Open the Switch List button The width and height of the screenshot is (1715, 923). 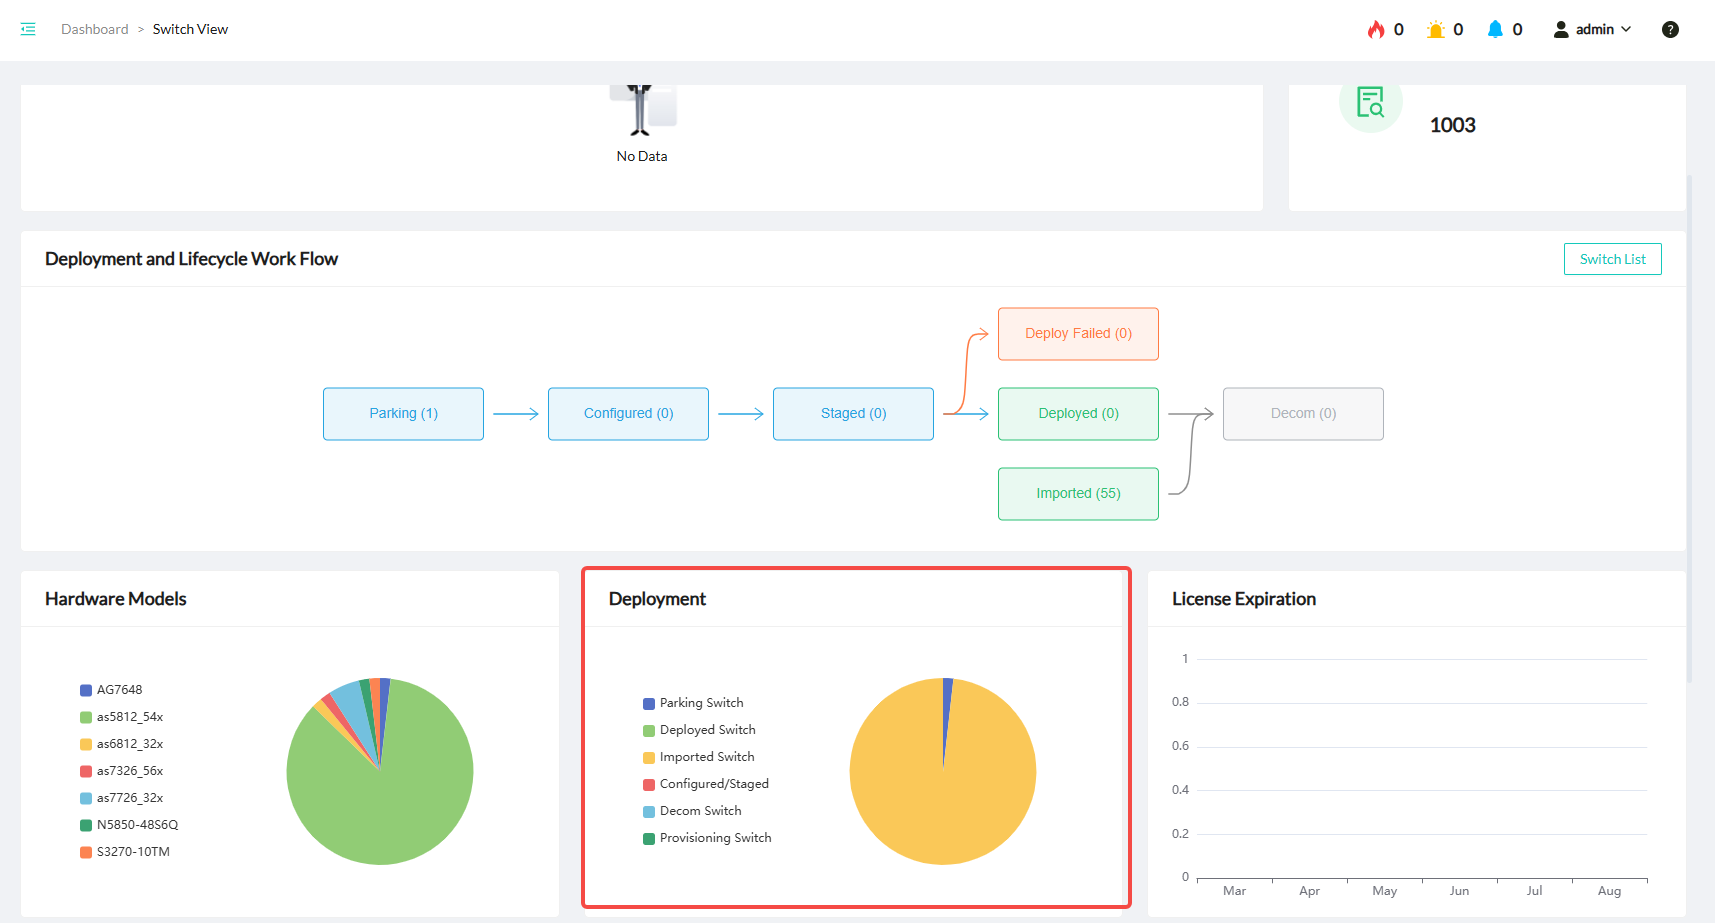coord(1612,259)
